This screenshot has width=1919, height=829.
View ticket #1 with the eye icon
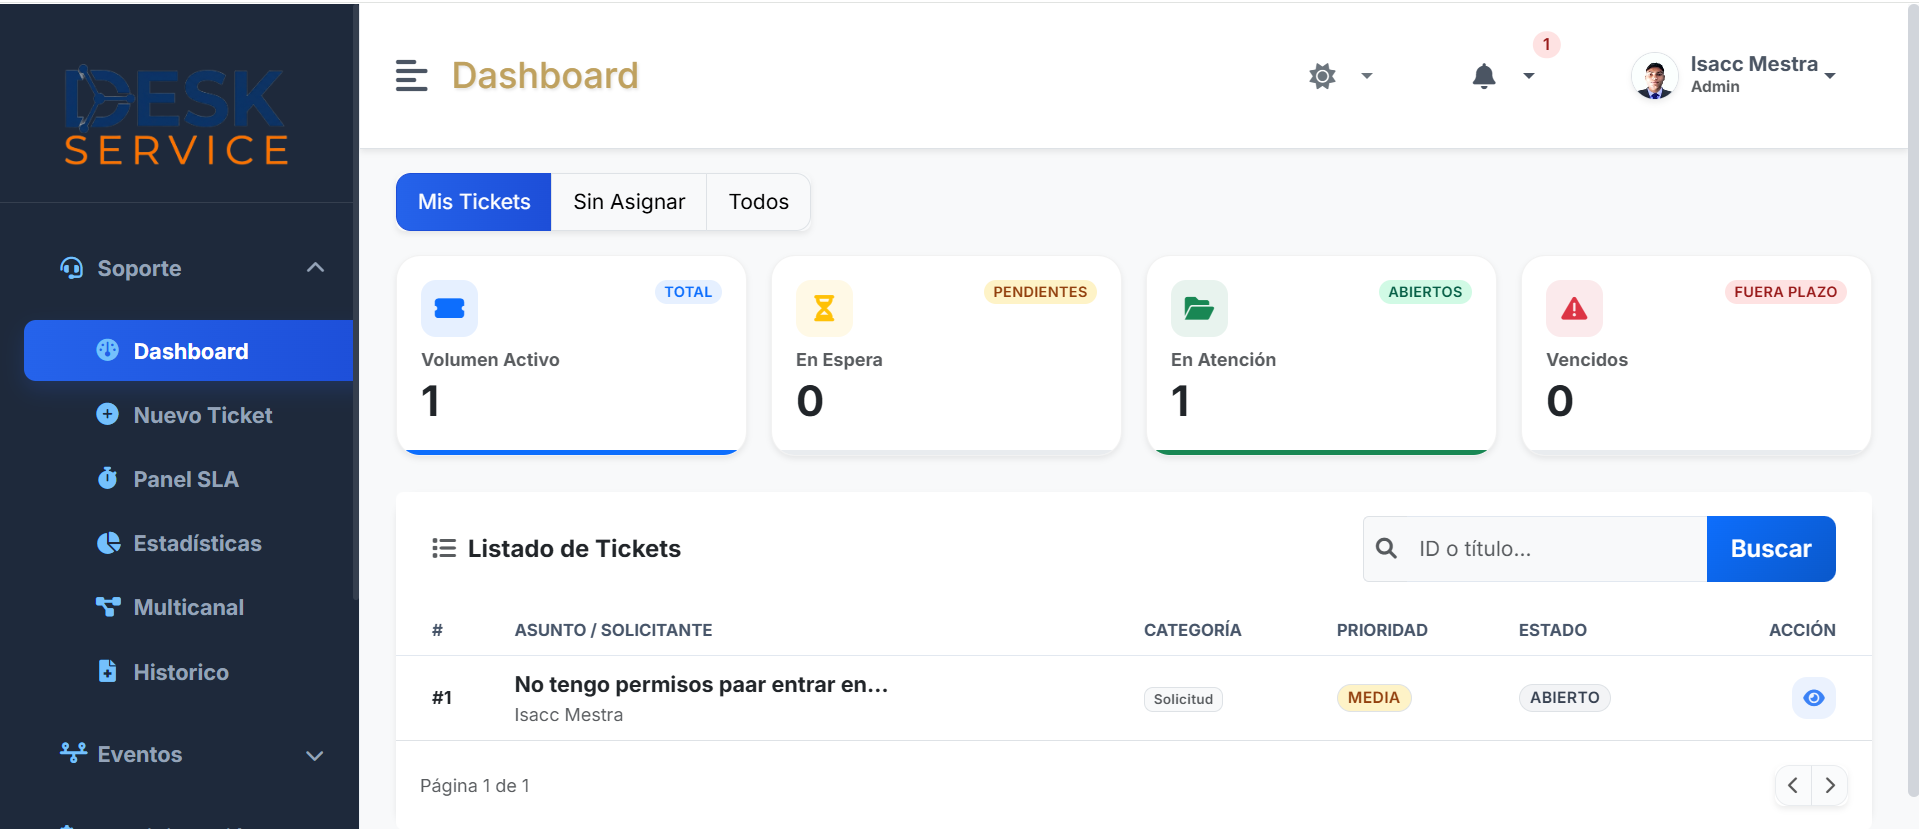pyautogui.click(x=1813, y=698)
